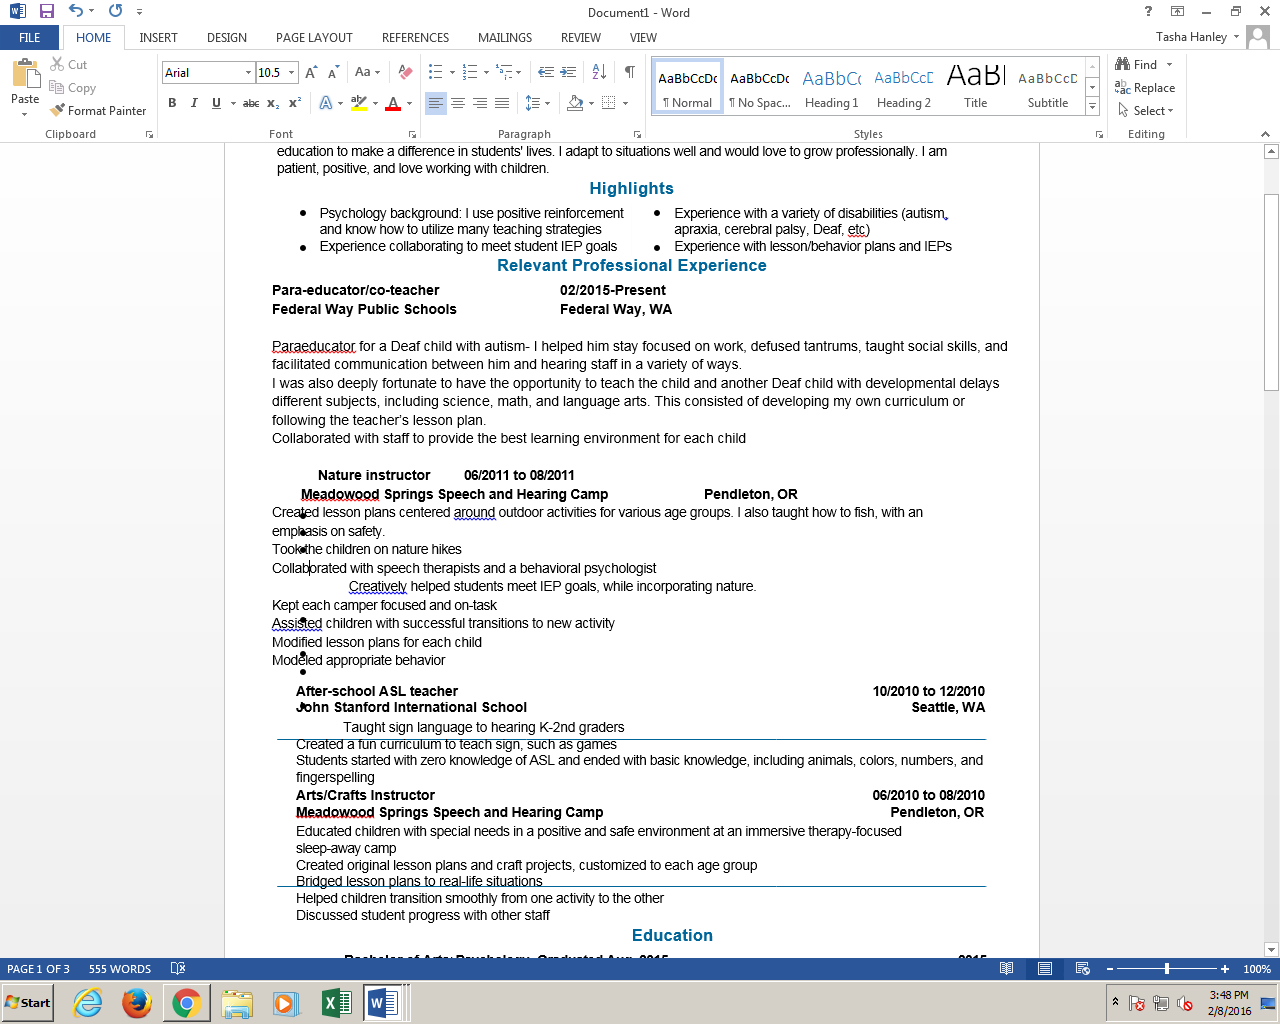1280x1024 pixels.
Task: Align text to the left
Action: (x=435, y=103)
